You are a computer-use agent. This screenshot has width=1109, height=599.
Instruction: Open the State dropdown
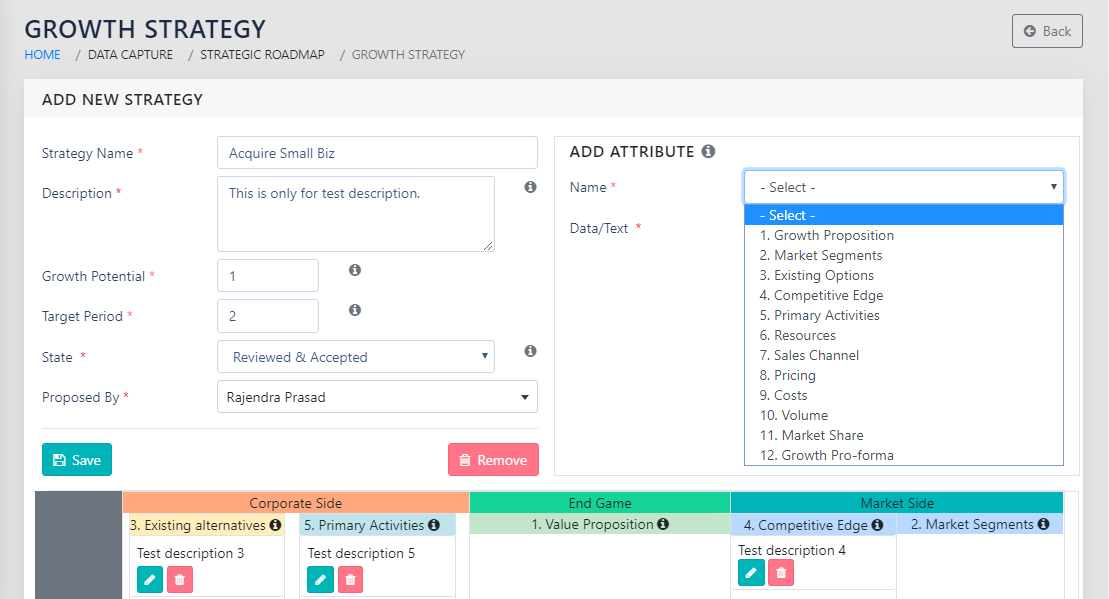(x=355, y=357)
